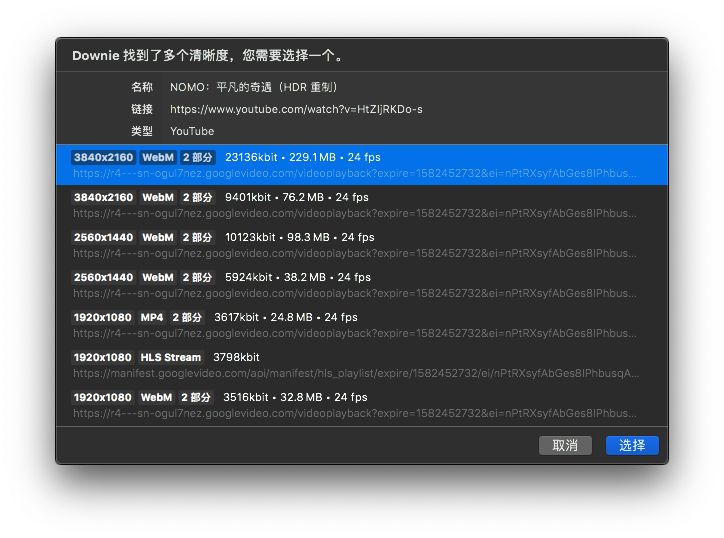Select the 10123kbit 98.3 MB row
This screenshot has width=724, height=538.
pyautogui.click(x=362, y=245)
